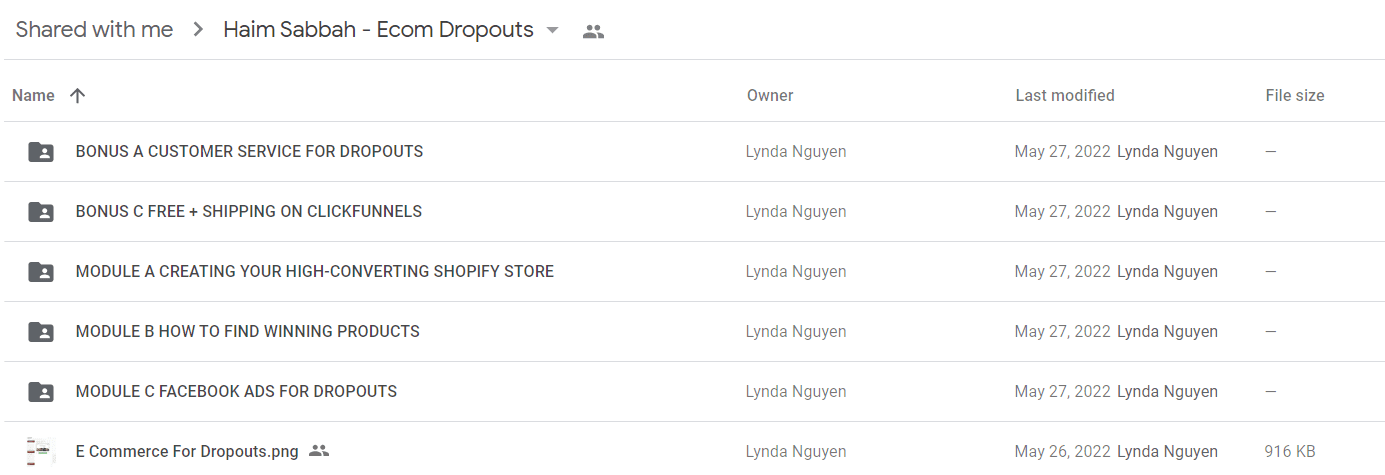The height and width of the screenshot is (475, 1385).
Task: Expand the Haim Sabbah folder dropdown arrow
Action: 552,31
